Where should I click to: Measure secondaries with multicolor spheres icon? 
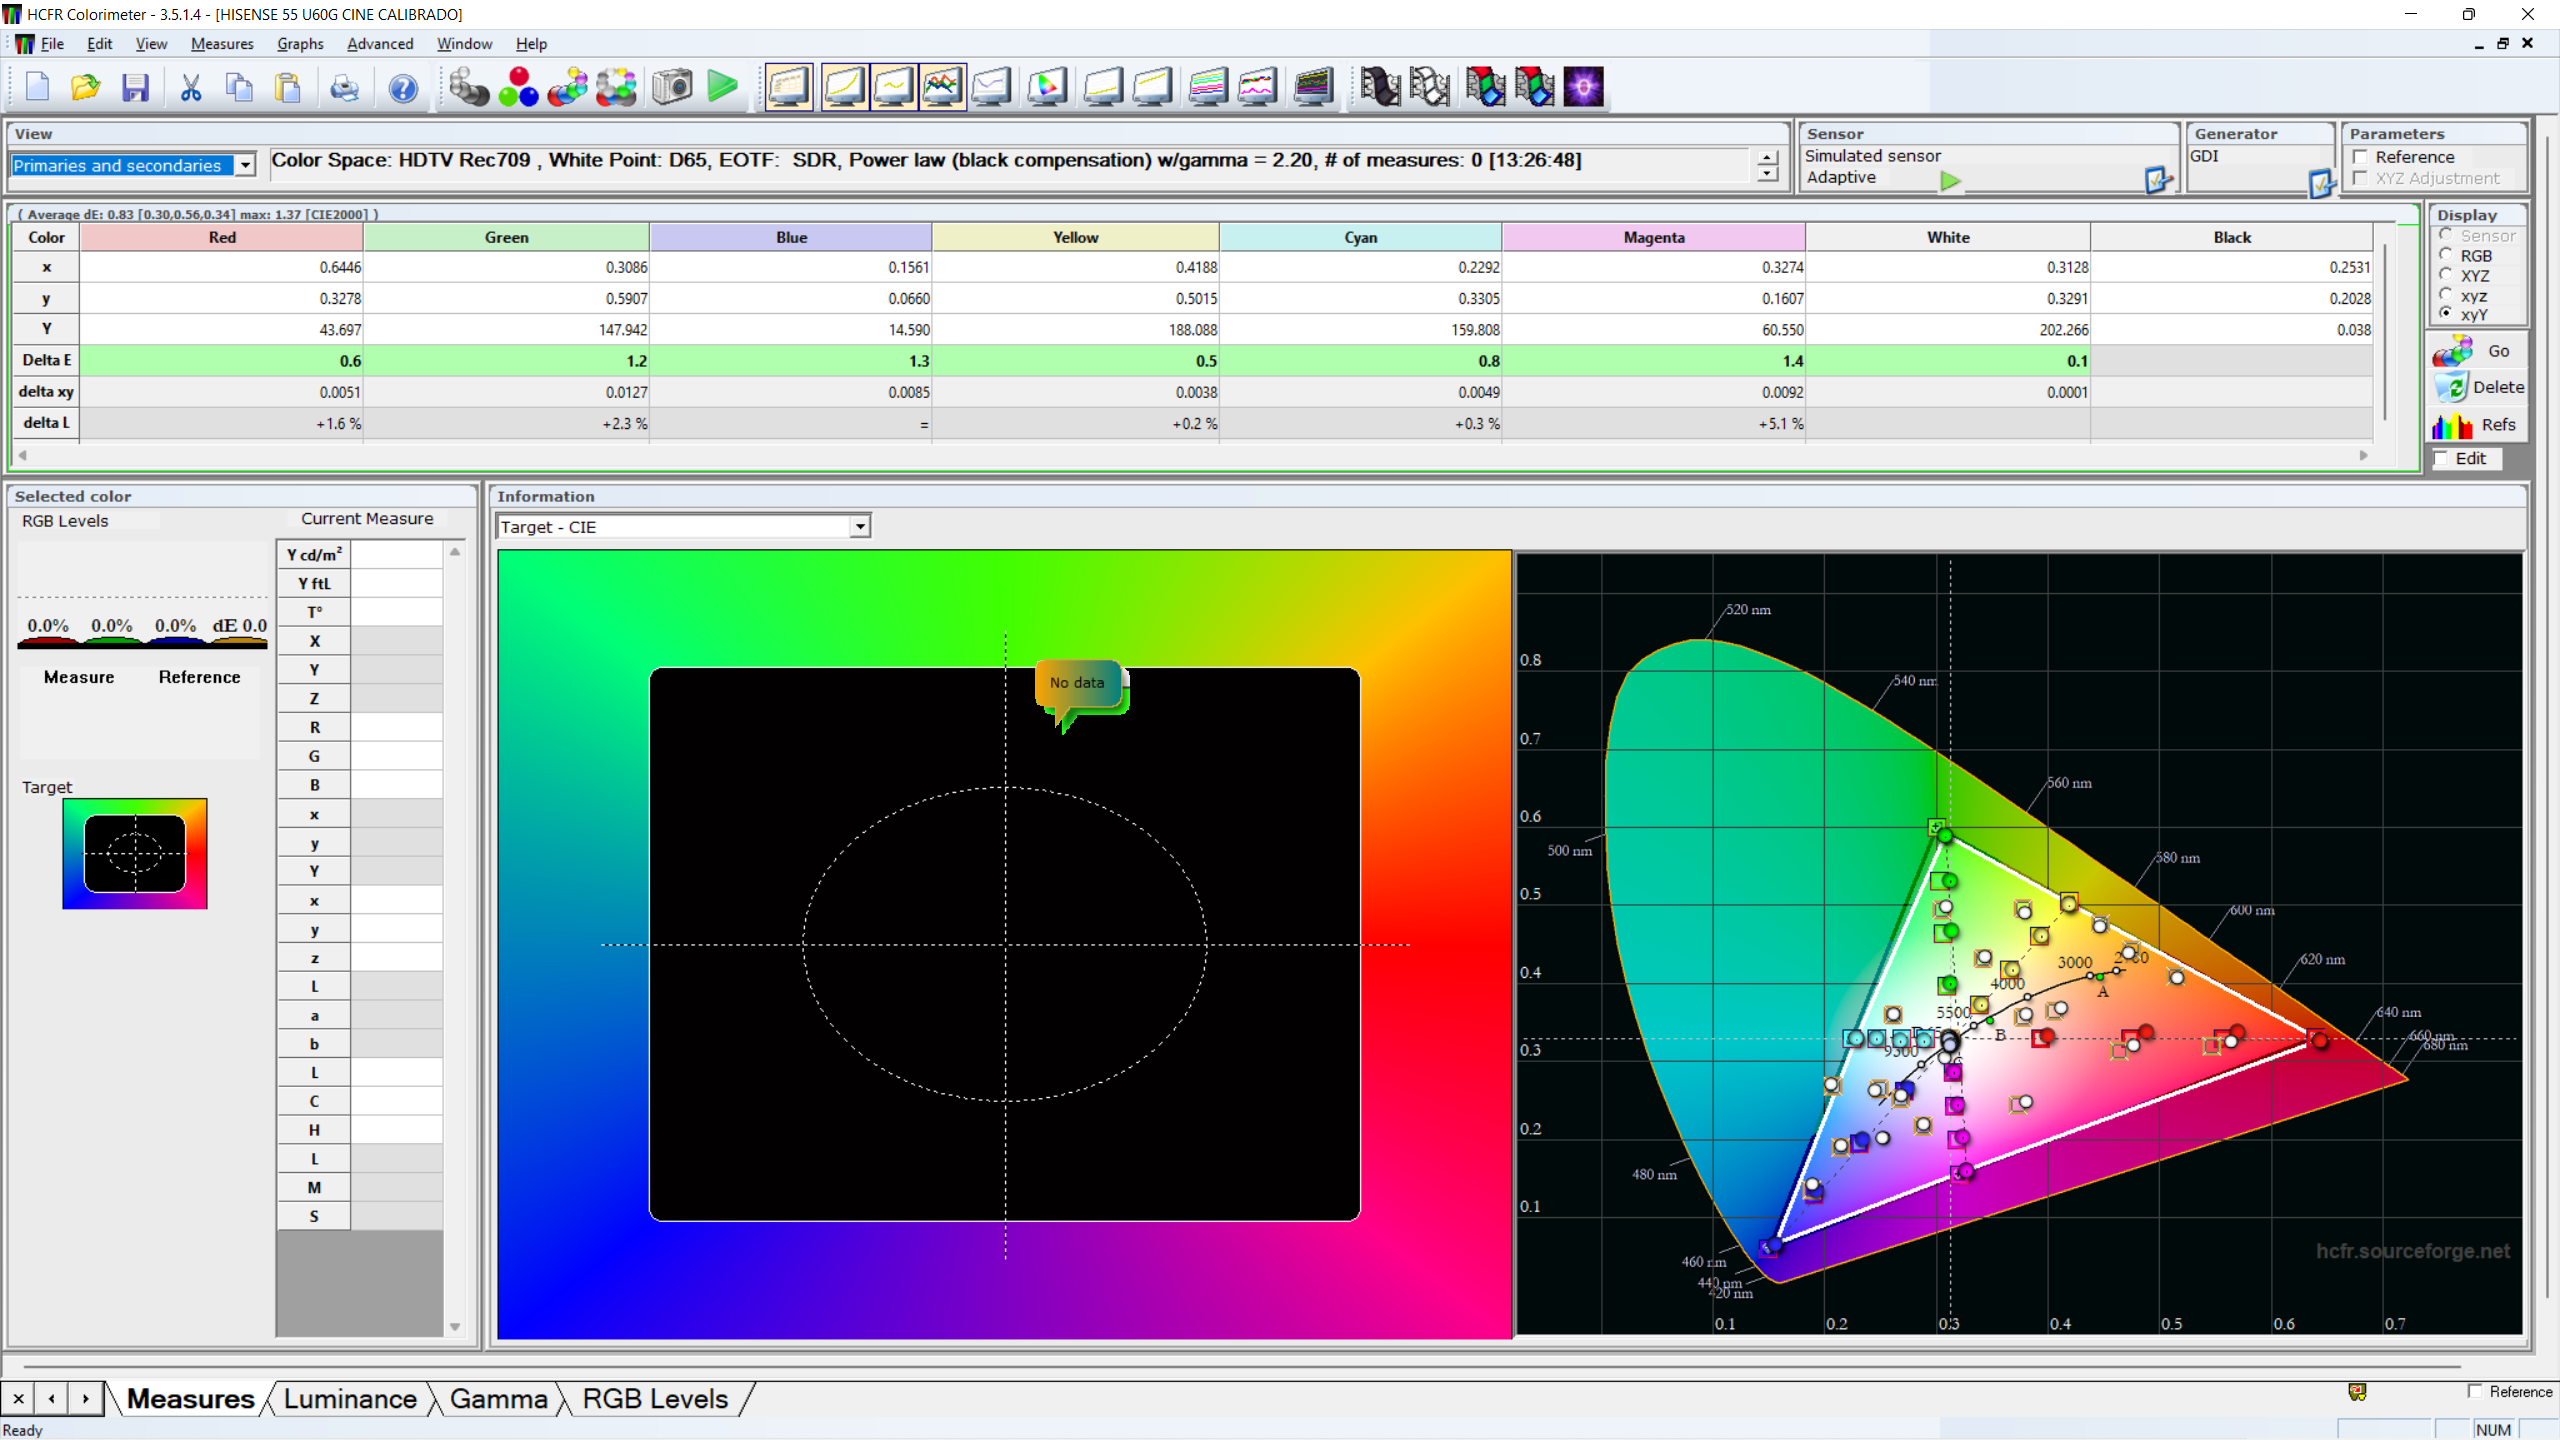(x=568, y=87)
